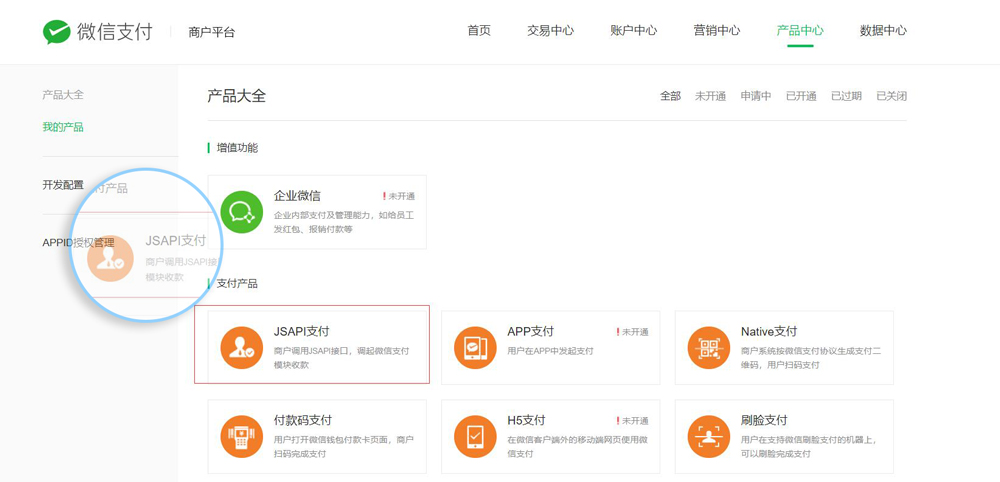
Task: Click the 商户平台 header label
Action: tap(212, 32)
